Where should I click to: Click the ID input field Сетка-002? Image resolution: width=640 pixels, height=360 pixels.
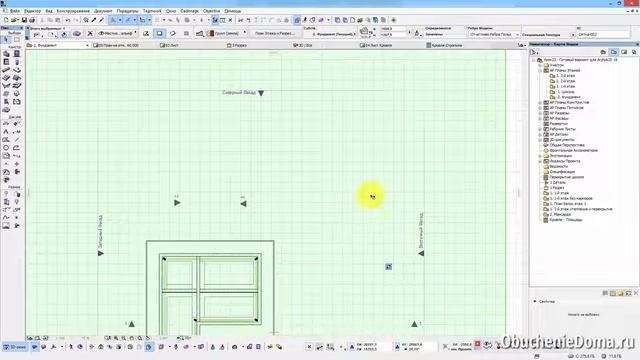coord(603,34)
